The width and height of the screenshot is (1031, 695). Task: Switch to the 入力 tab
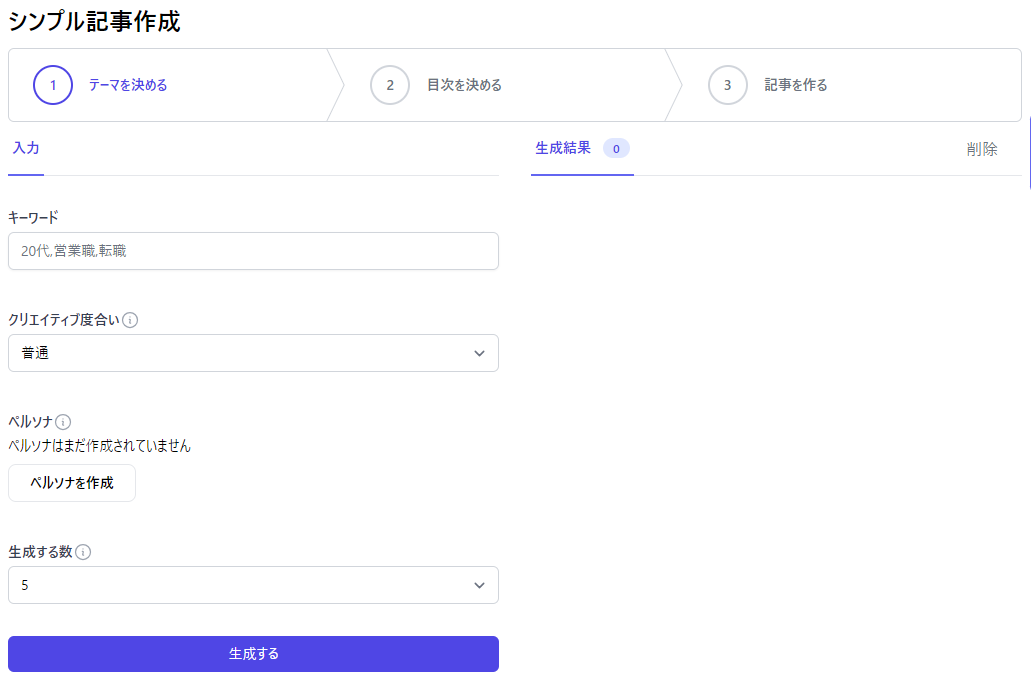[x=26, y=148]
